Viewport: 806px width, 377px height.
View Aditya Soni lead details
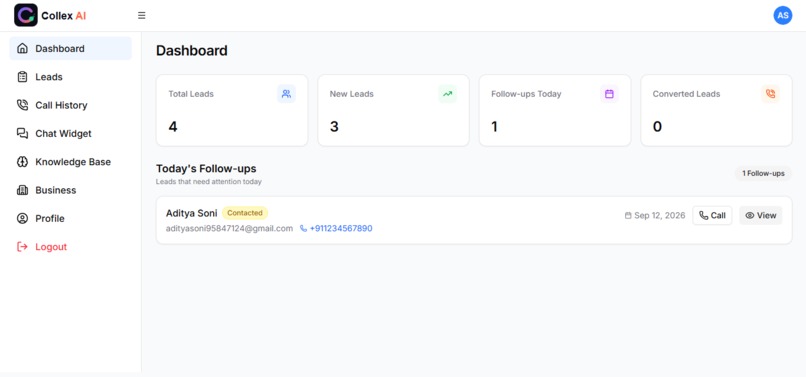click(x=761, y=216)
